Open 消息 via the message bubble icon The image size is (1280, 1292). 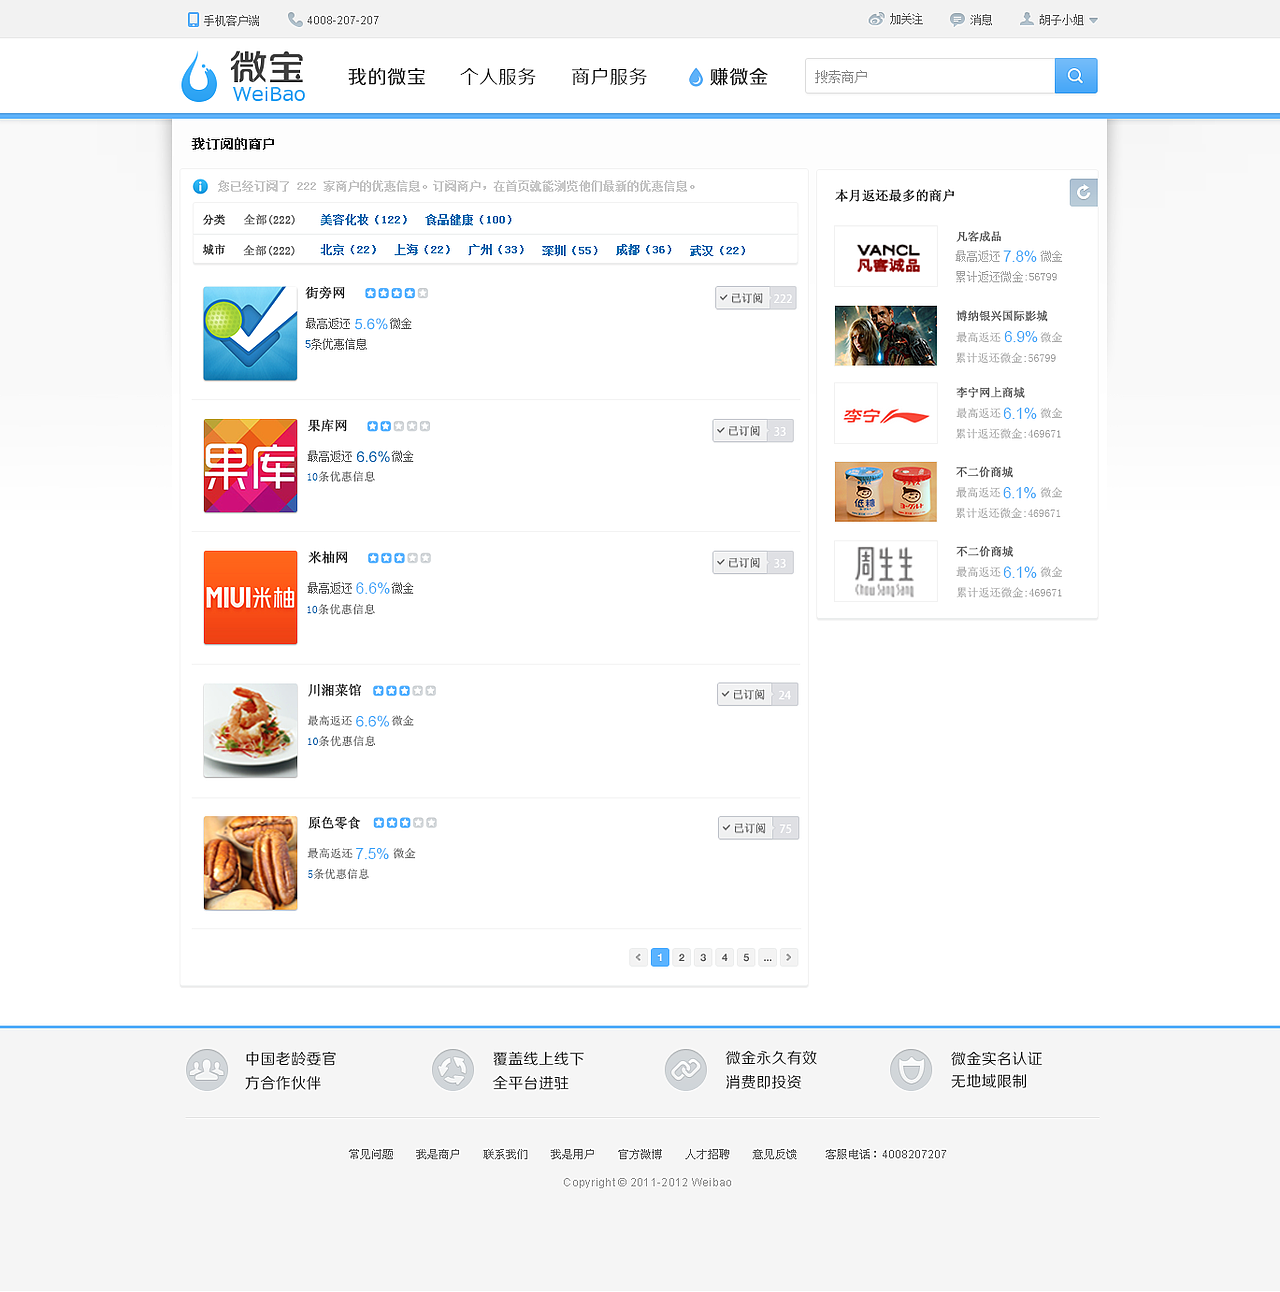pos(957,18)
